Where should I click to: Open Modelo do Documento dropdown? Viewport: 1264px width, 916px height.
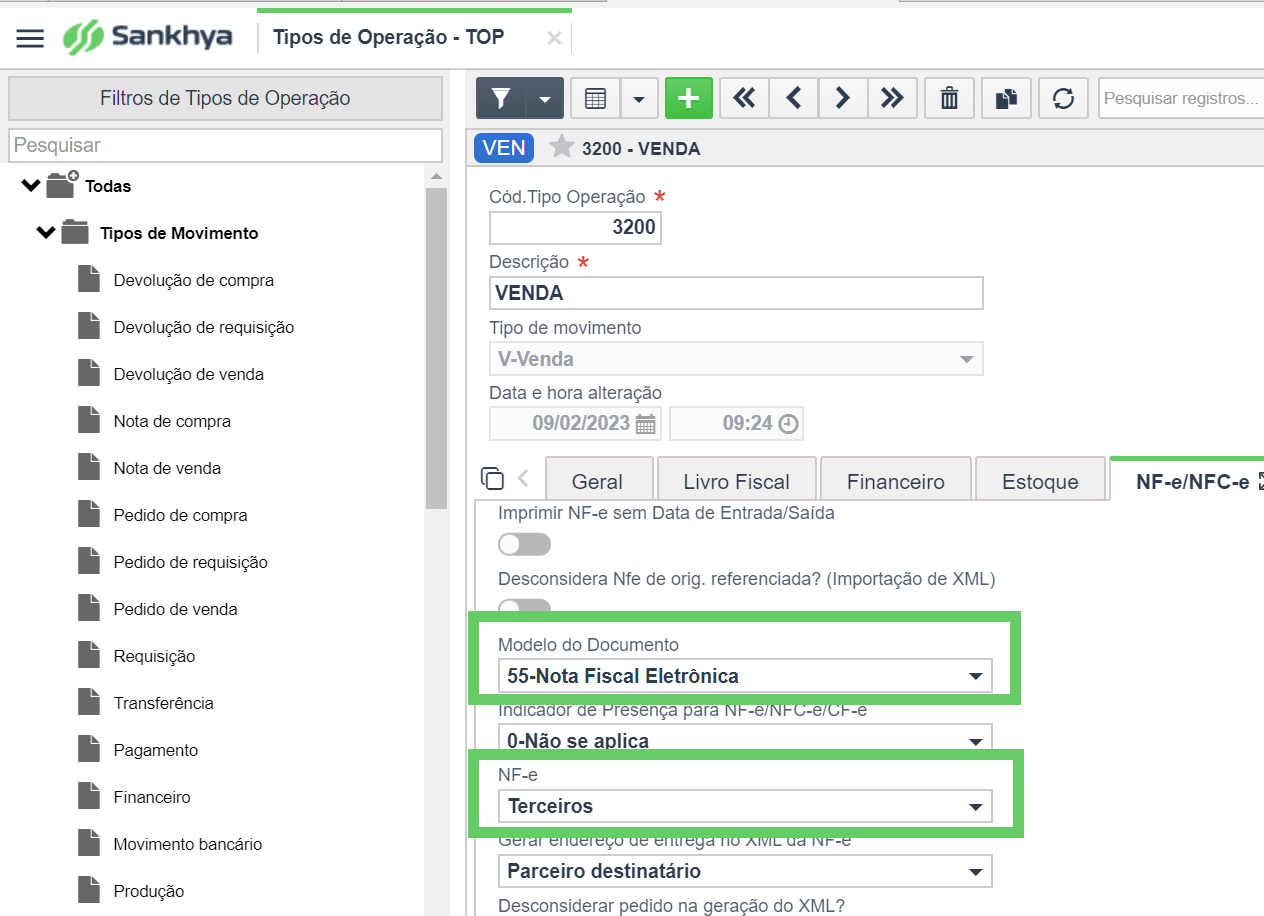[x=745, y=676]
